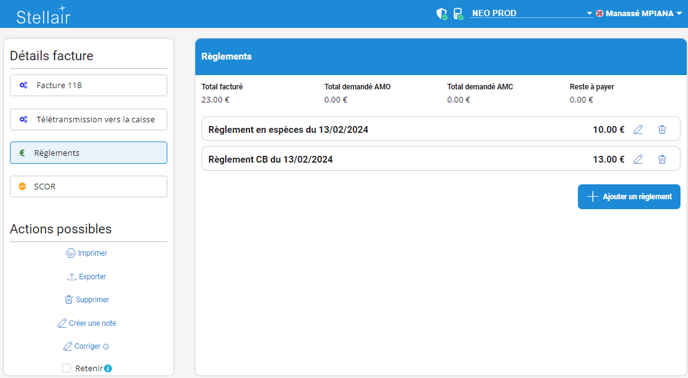Edit the Règlement en espèces payment
Image resolution: width=688 pixels, height=378 pixels.
pyautogui.click(x=638, y=130)
